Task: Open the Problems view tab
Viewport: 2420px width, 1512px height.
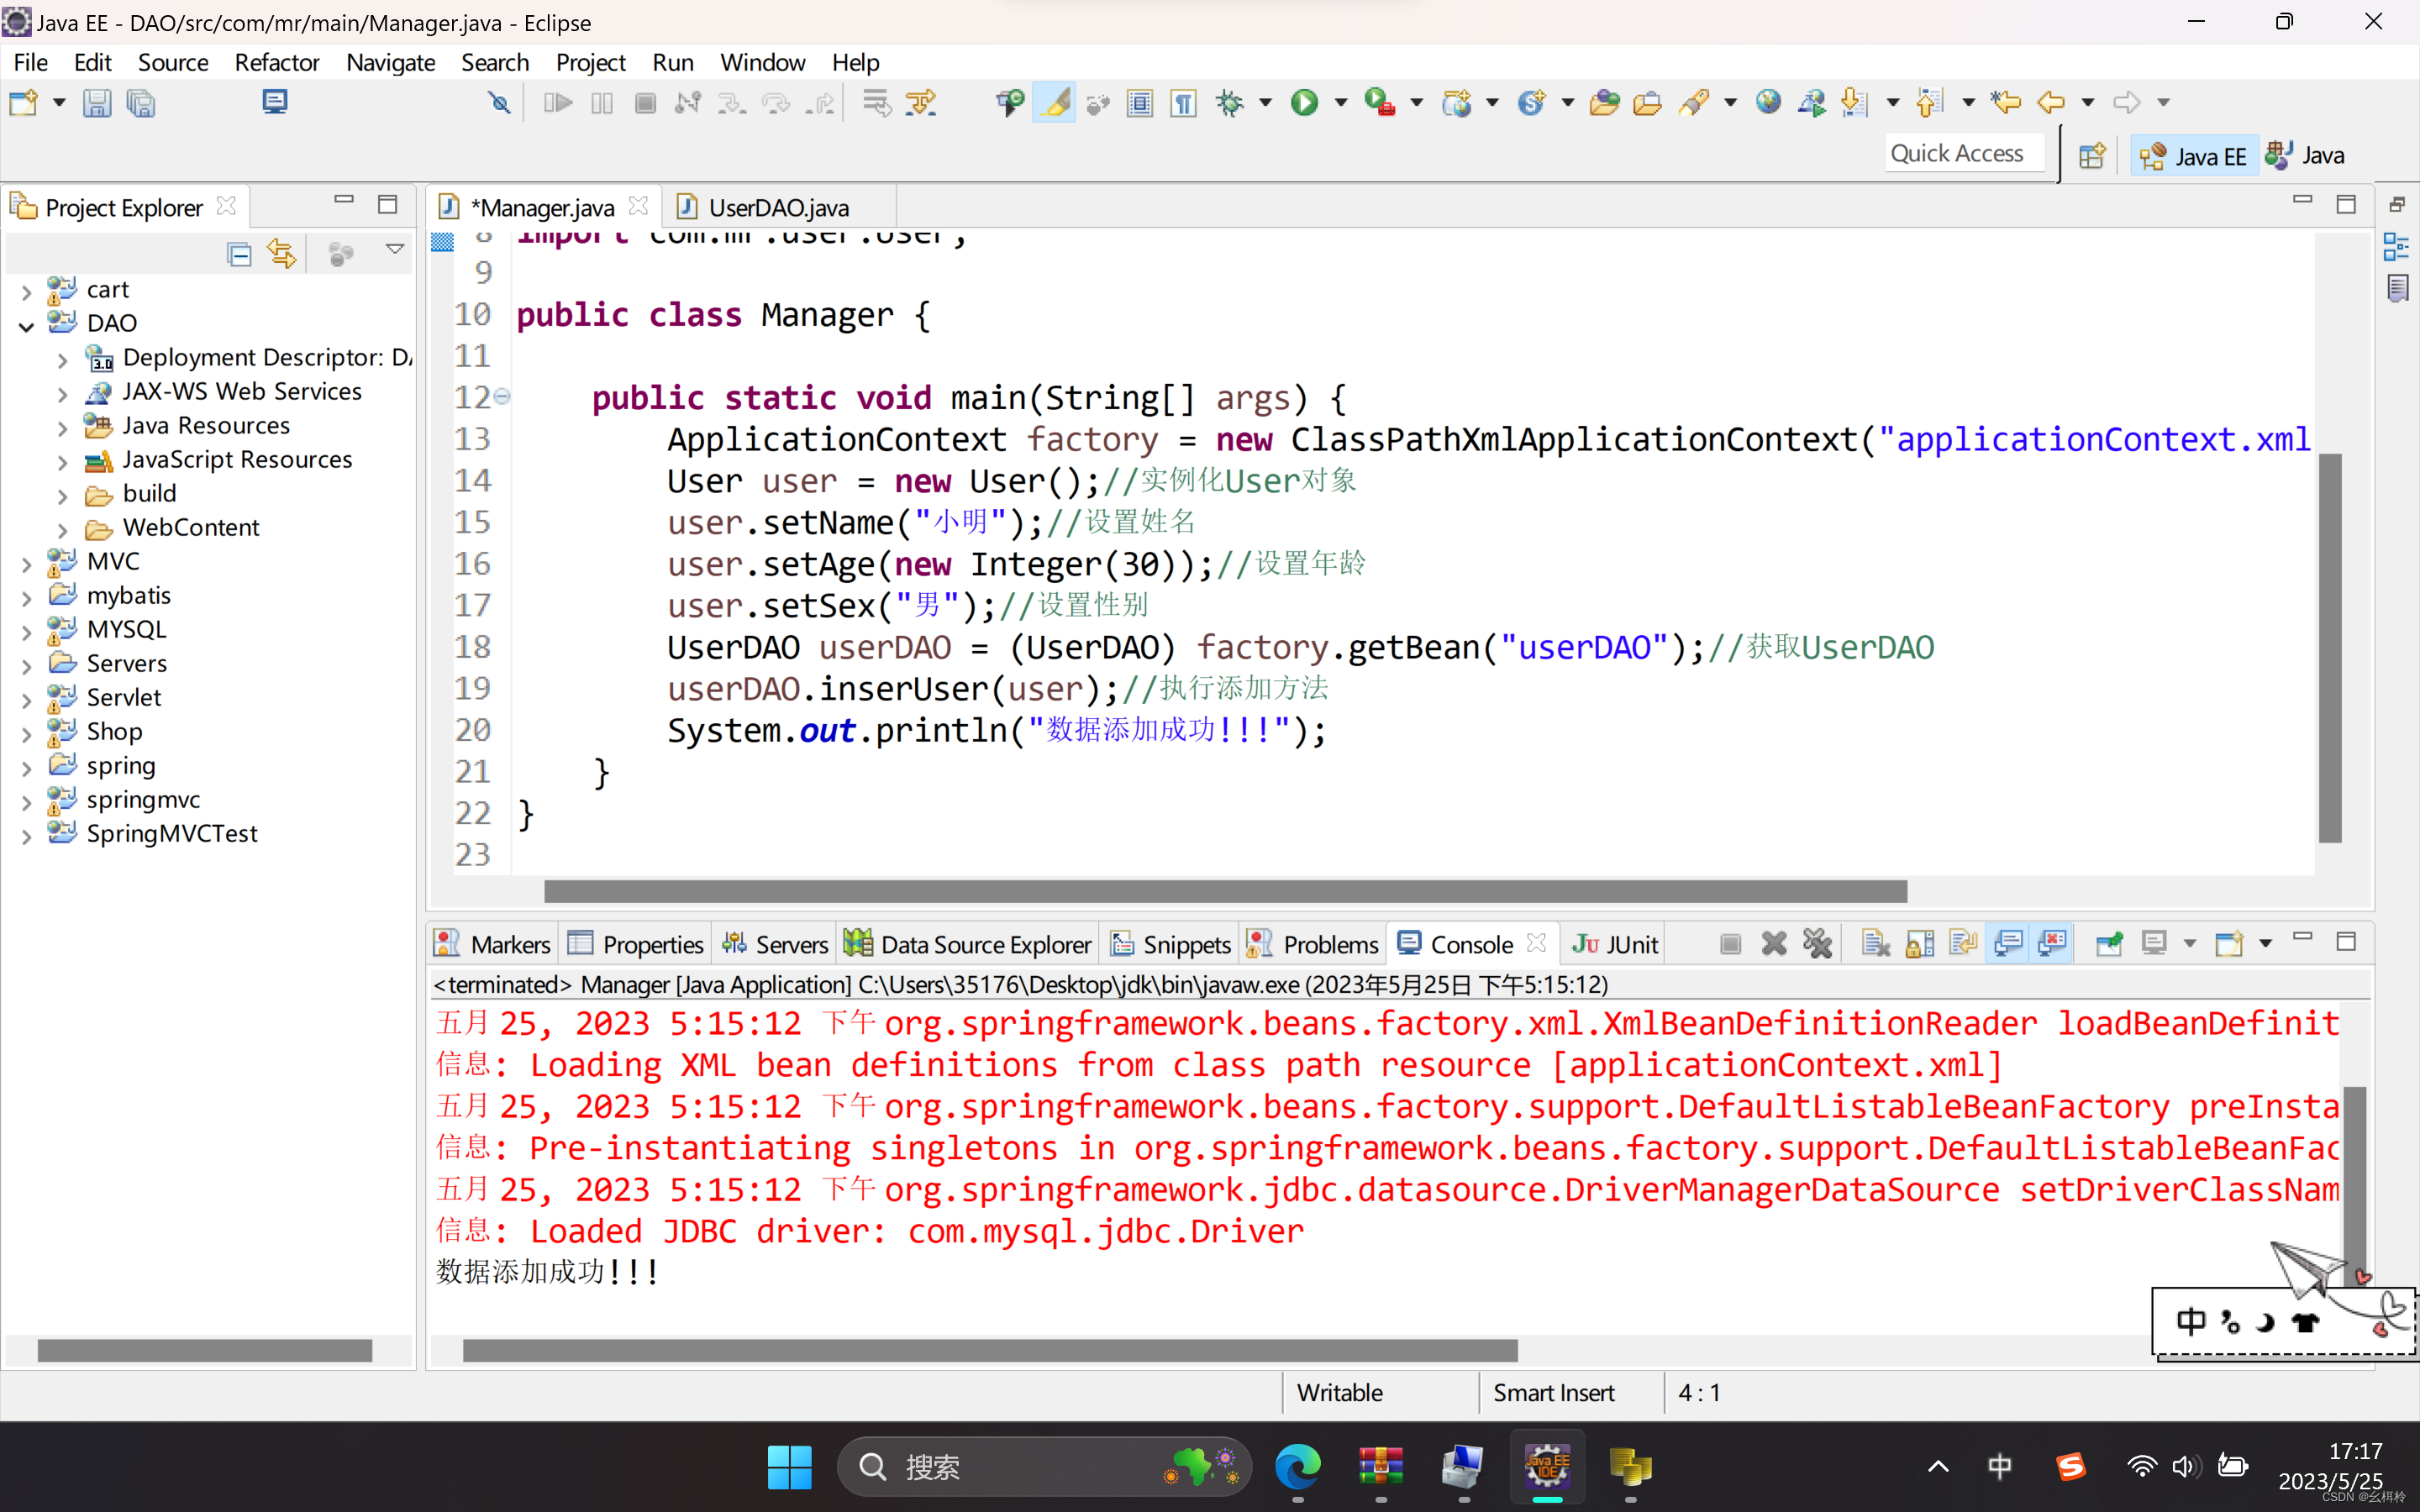Action: 1329,944
